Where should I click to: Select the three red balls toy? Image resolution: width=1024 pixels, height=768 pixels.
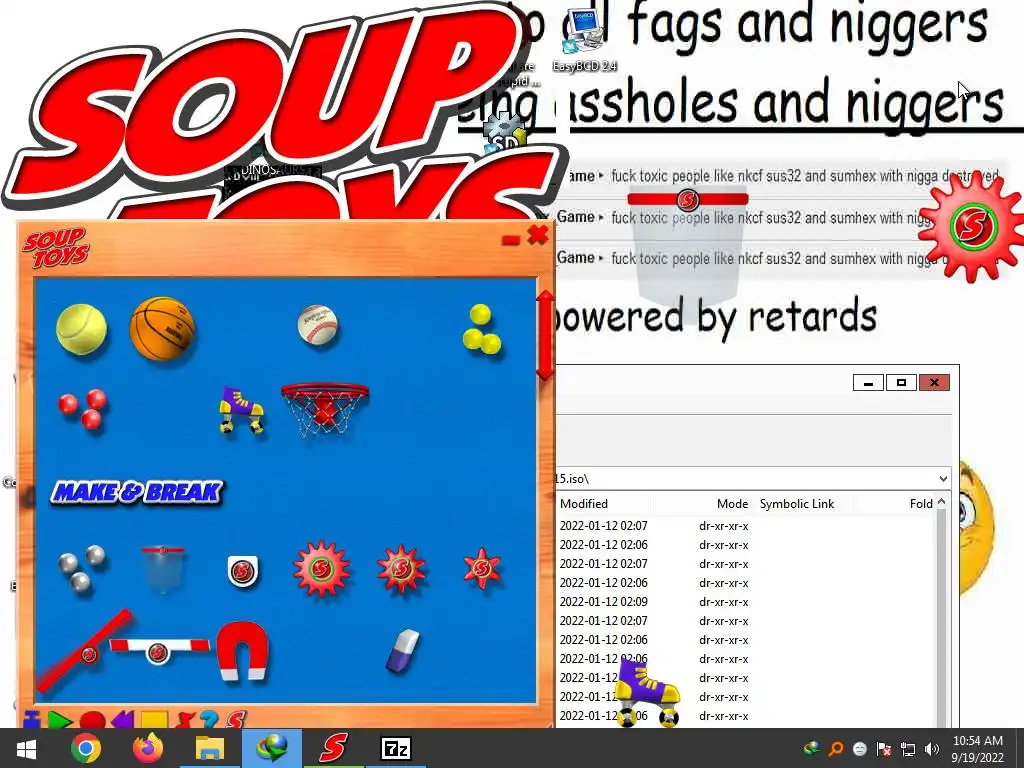(83, 409)
